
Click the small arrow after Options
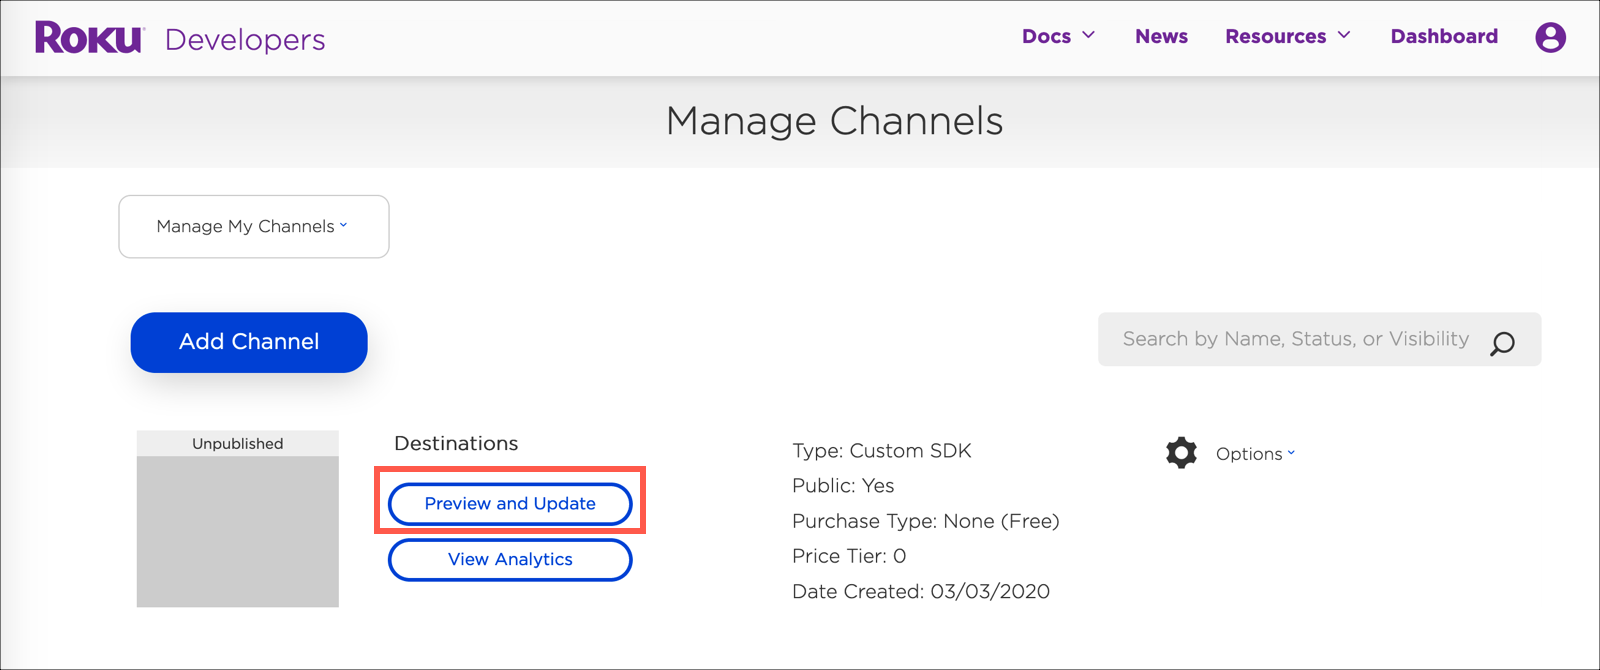(x=1291, y=453)
